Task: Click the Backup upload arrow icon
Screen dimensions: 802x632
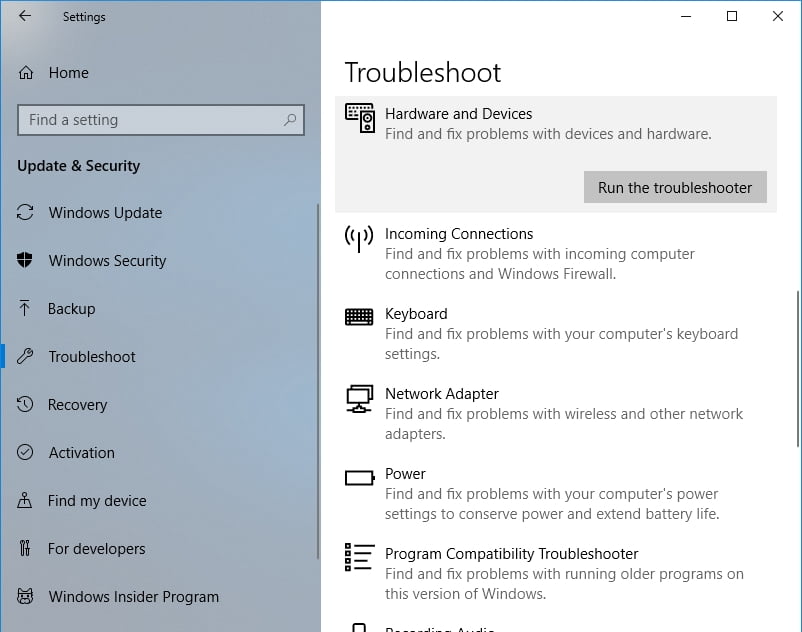Action: click(x=26, y=309)
